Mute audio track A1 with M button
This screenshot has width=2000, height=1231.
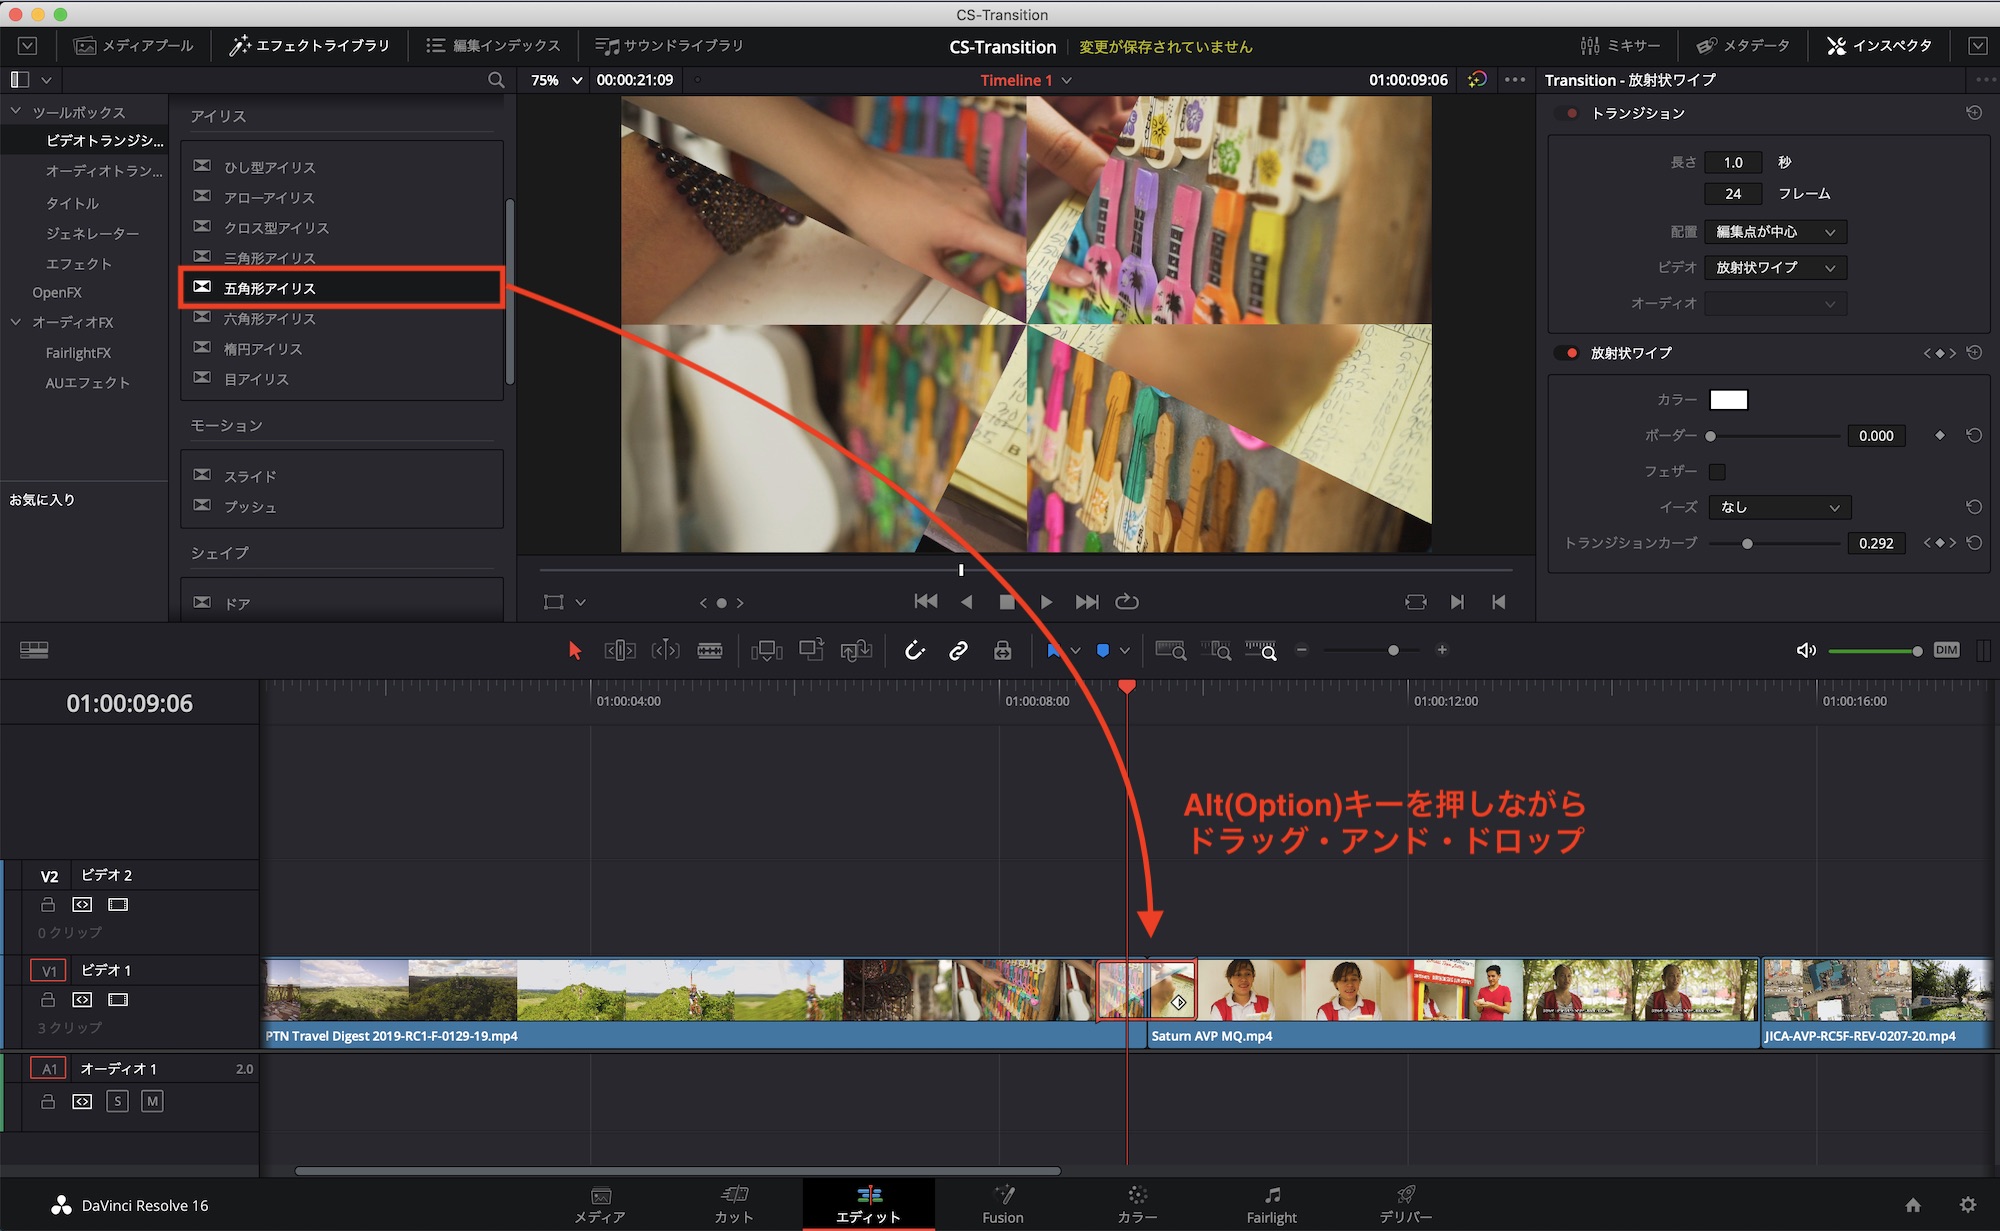[x=152, y=1102]
